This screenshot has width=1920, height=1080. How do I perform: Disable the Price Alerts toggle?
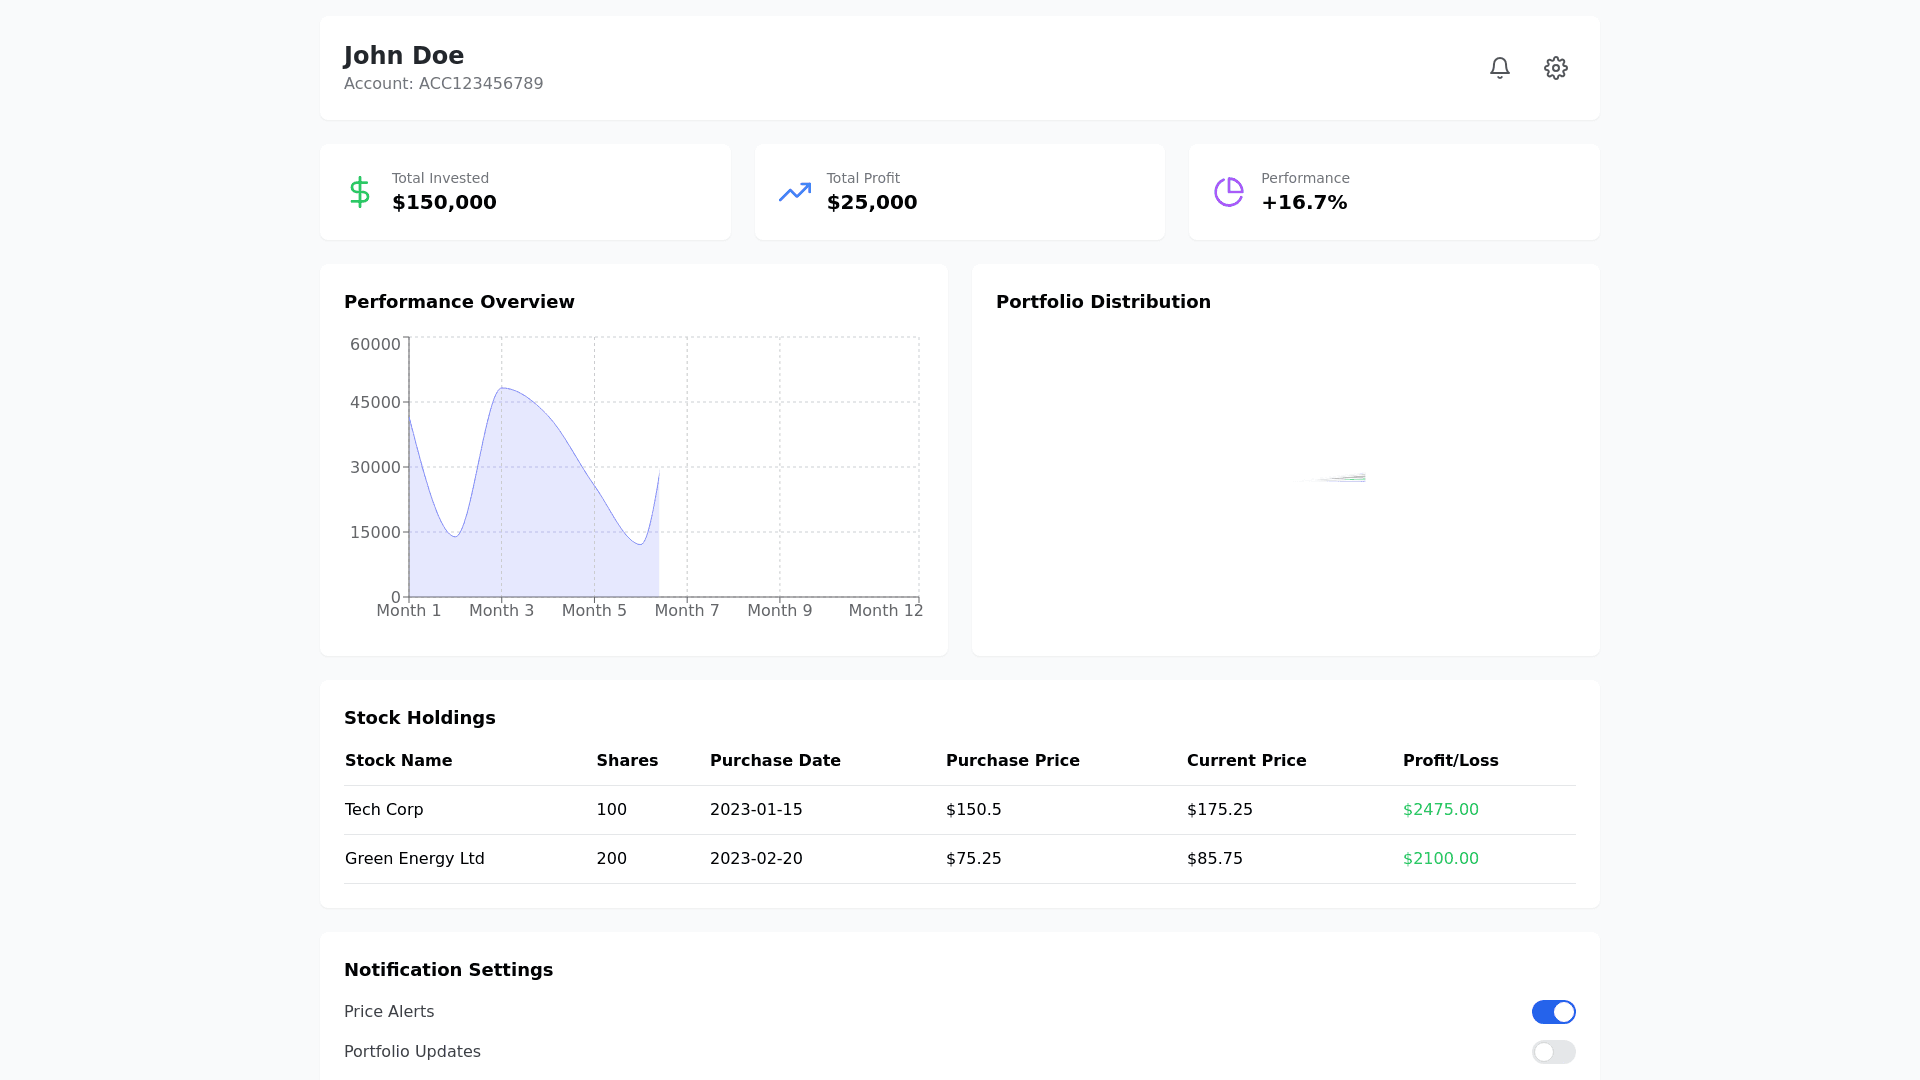pyautogui.click(x=1553, y=1012)
